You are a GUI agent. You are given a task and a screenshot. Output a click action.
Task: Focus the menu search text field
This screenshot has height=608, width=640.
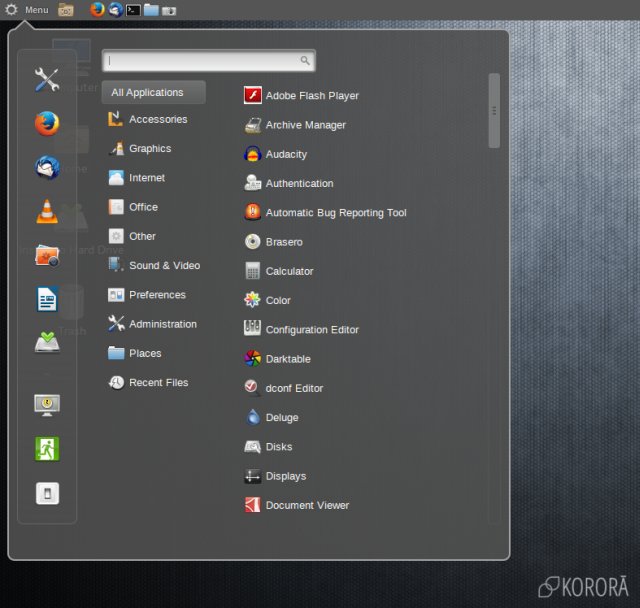(200, 61)
